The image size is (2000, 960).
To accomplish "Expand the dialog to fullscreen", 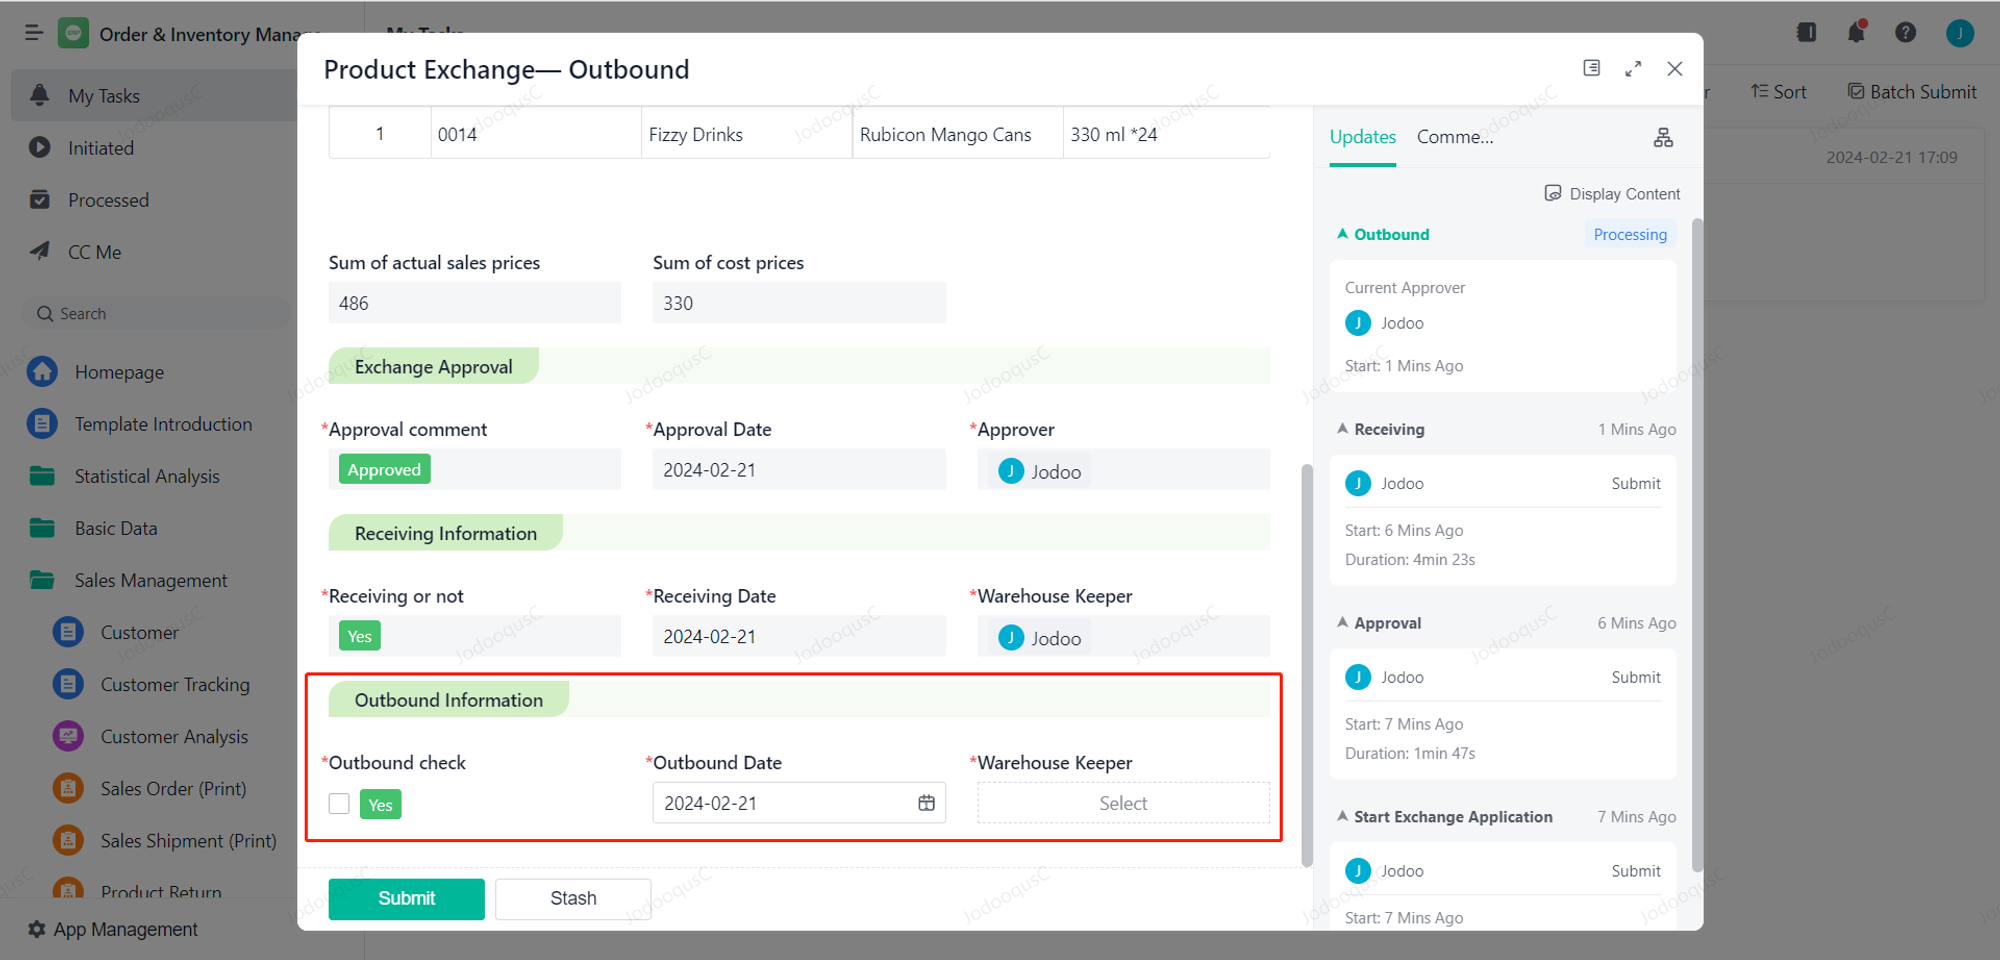I will (1633, 69).
